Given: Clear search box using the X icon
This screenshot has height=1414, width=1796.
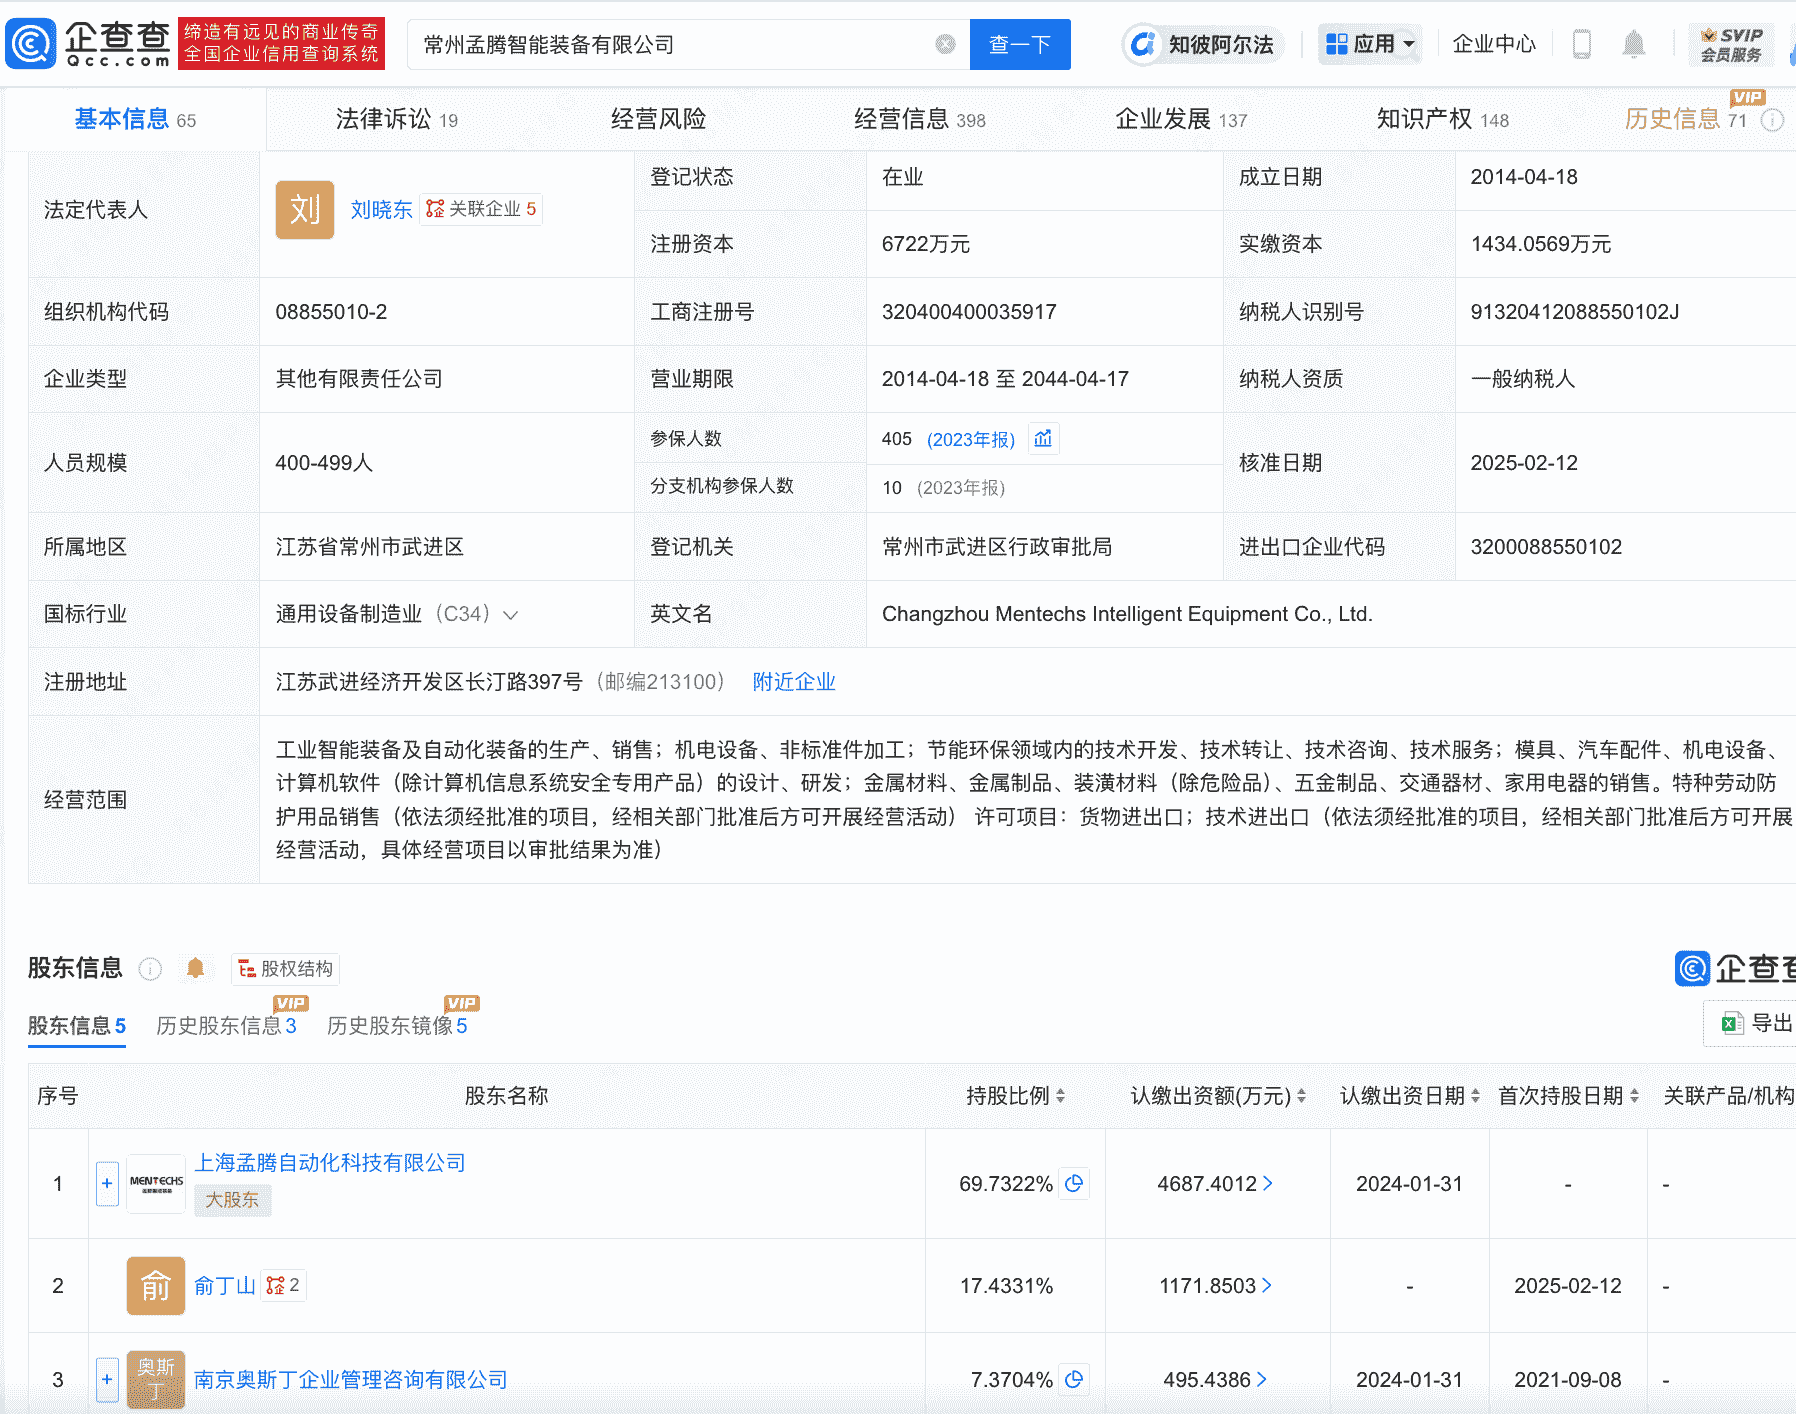Looking at the screenshot, I should coord(943,44).
